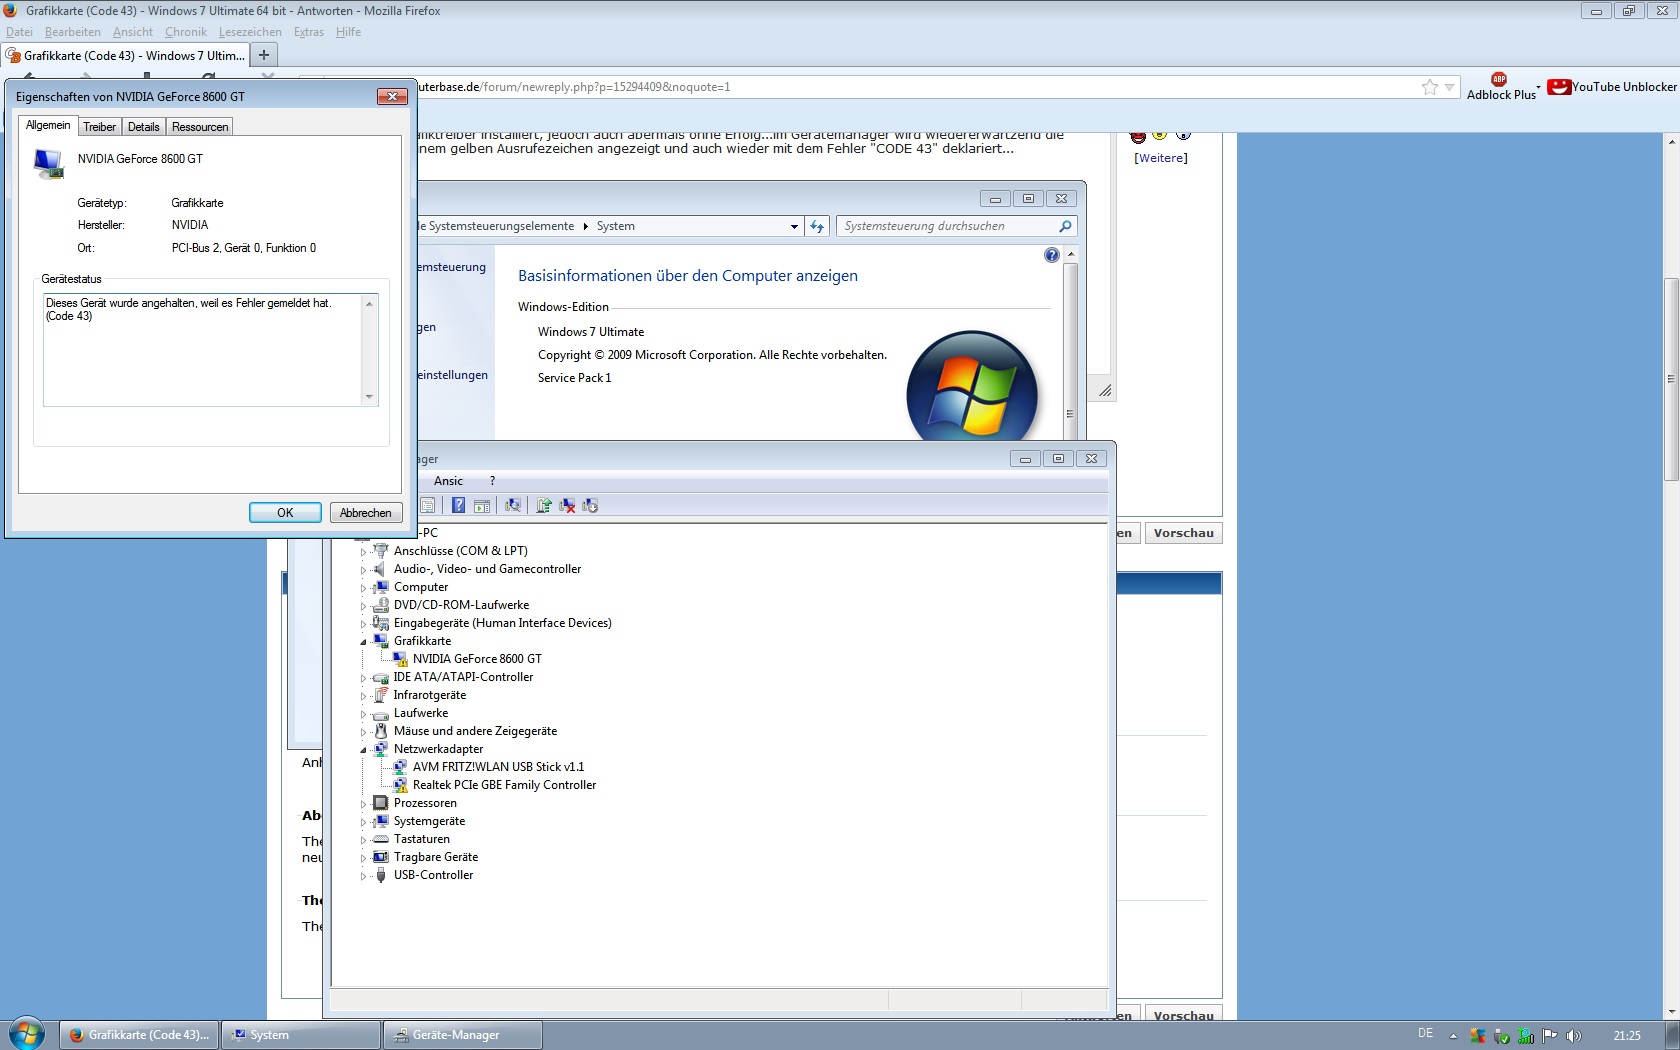Open System address bar history dropdown

click(x=794, y=226)
